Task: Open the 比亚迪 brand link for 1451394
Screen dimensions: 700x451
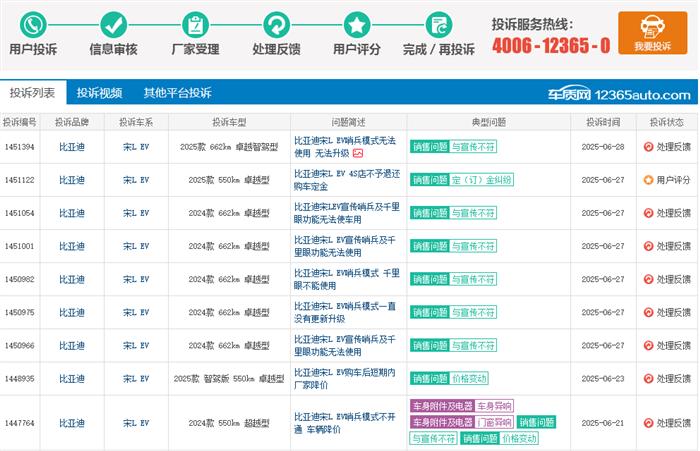Action: 72,147
